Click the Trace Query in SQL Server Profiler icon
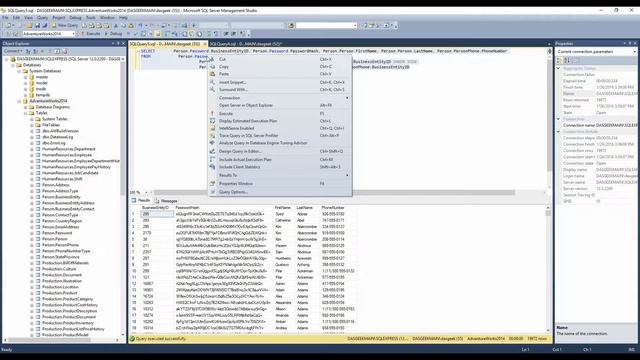The height and width of the screenshot is (360, 640). click(x=212, y=136)
